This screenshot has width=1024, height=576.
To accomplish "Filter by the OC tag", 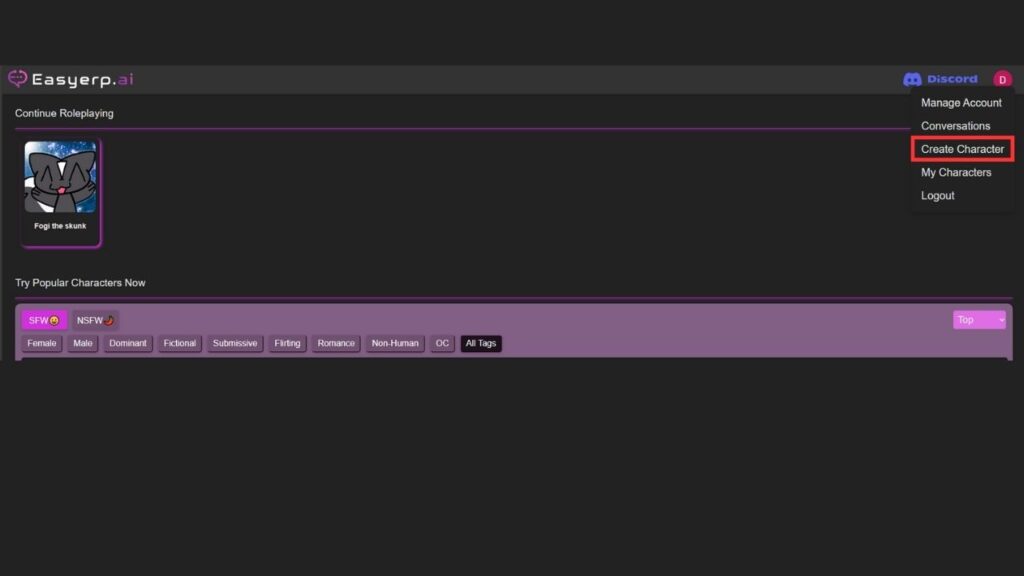I will coord(442,343).
